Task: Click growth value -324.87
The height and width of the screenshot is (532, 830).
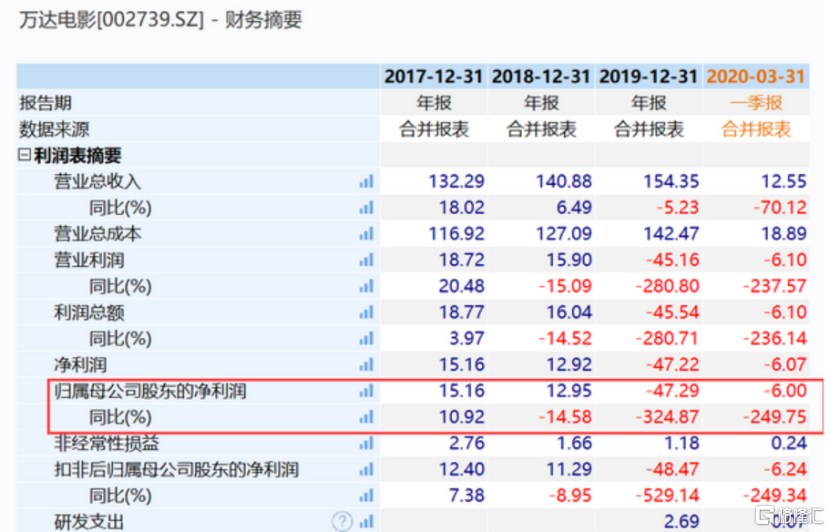Action: (x=667, y=417)
